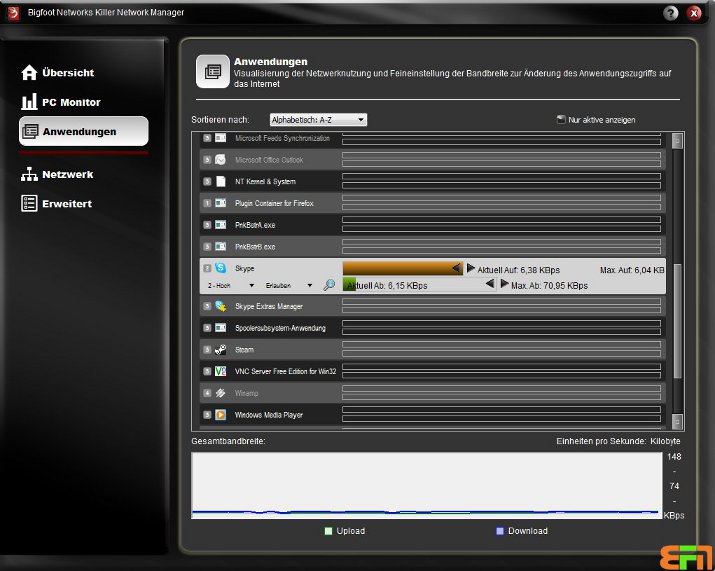Image resolution: width=715 pixels, height=571 pixels.
Task: Click the magnifier icon in Skype row
Action: point(329,285)
